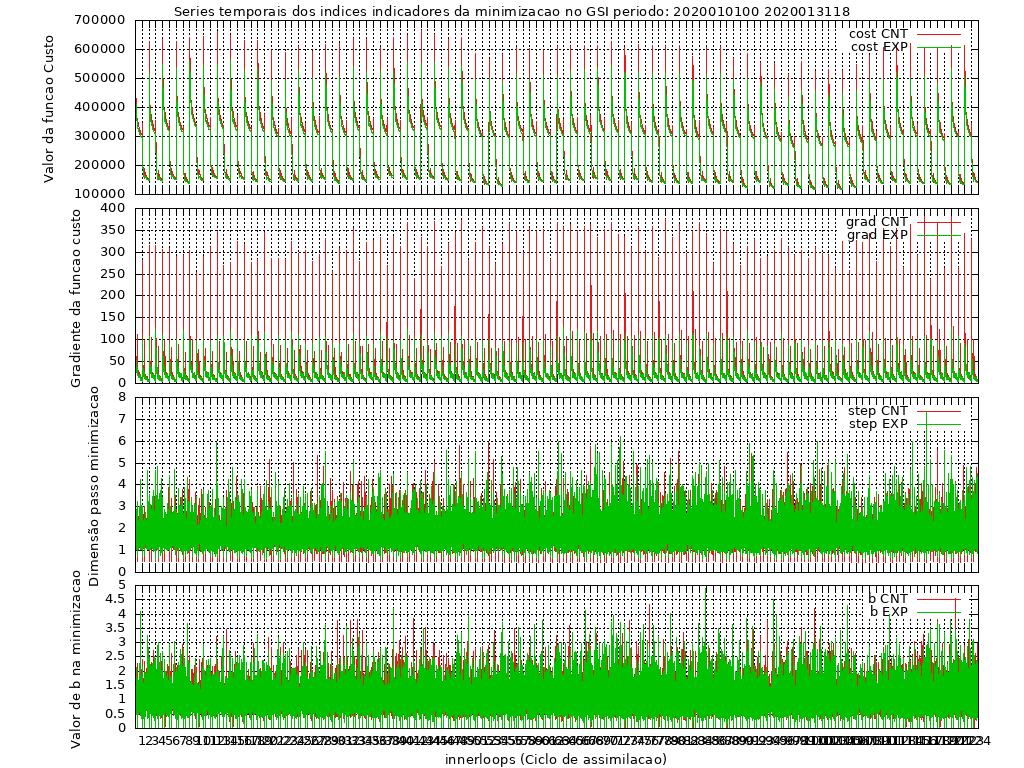Image resolution: width=1024 pixels, height=768 pixels.
Task: Click the y-axis label 'Valor de b na minimizacao'
Action: (x=77, y=657)
